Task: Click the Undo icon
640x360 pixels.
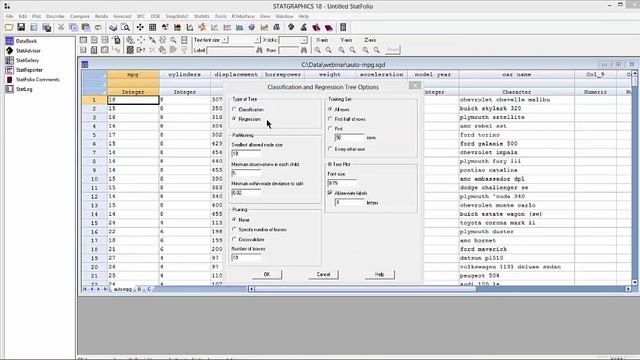Action: pos(98,27)
